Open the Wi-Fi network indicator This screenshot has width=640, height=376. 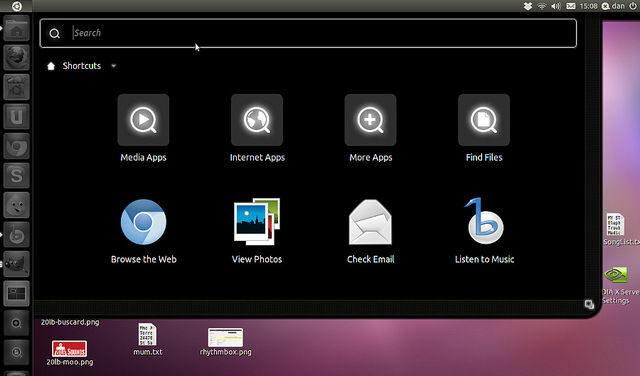542,6
